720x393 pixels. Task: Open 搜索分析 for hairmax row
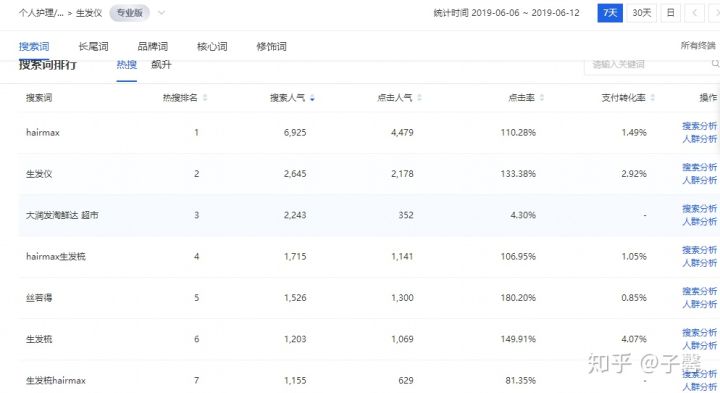click(x=699, y=126)
